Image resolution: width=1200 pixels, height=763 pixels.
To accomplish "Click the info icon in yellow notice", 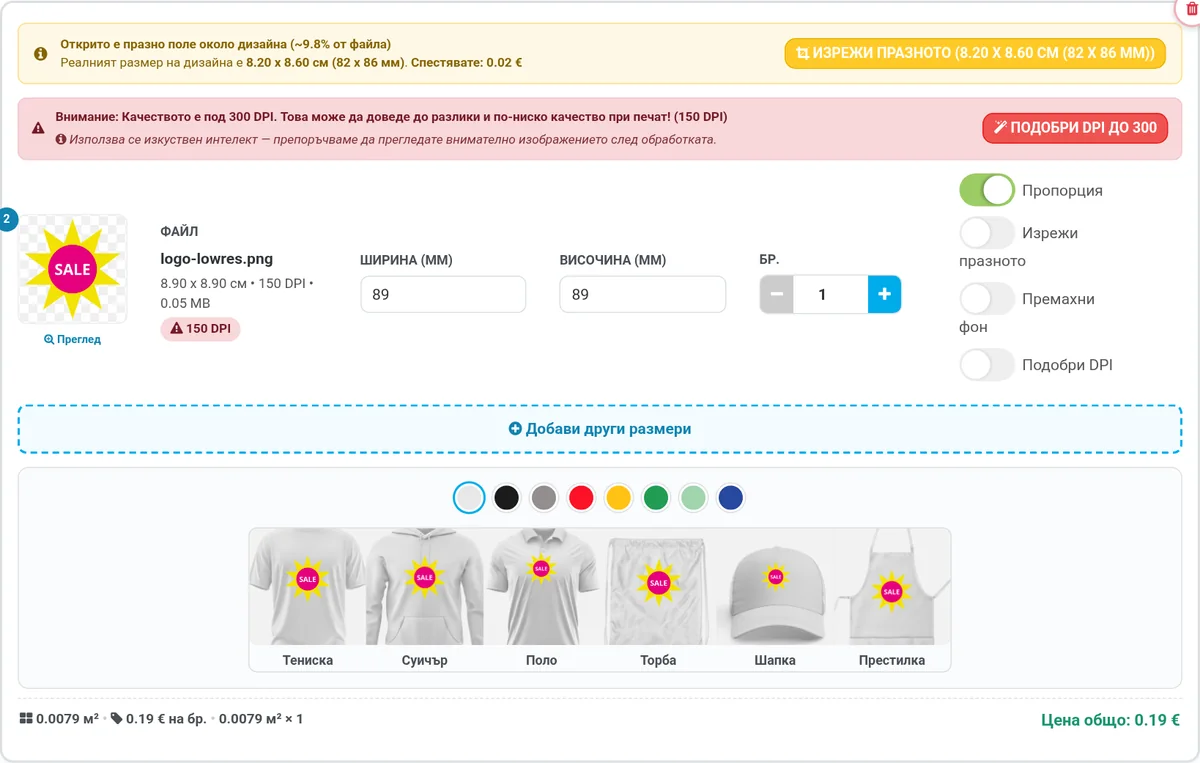I will pos(40,54).
